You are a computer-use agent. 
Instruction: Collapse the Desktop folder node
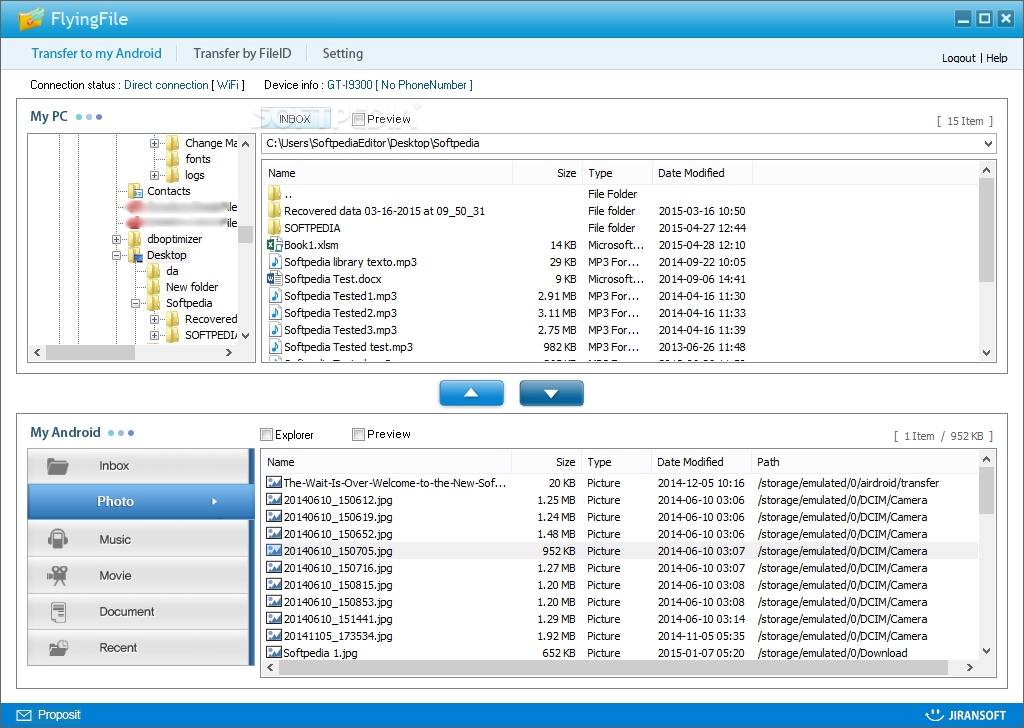(x=116, y=255)
